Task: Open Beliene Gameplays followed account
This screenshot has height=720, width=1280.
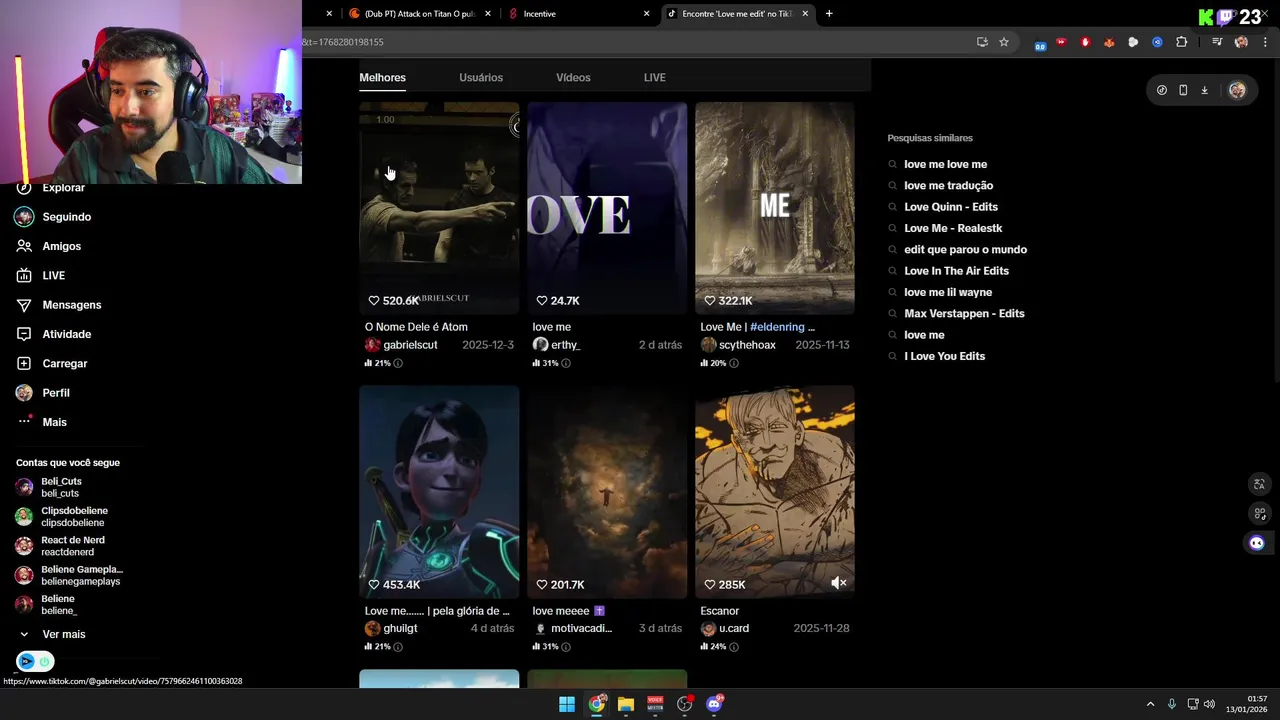Action: tap(80, 575)
